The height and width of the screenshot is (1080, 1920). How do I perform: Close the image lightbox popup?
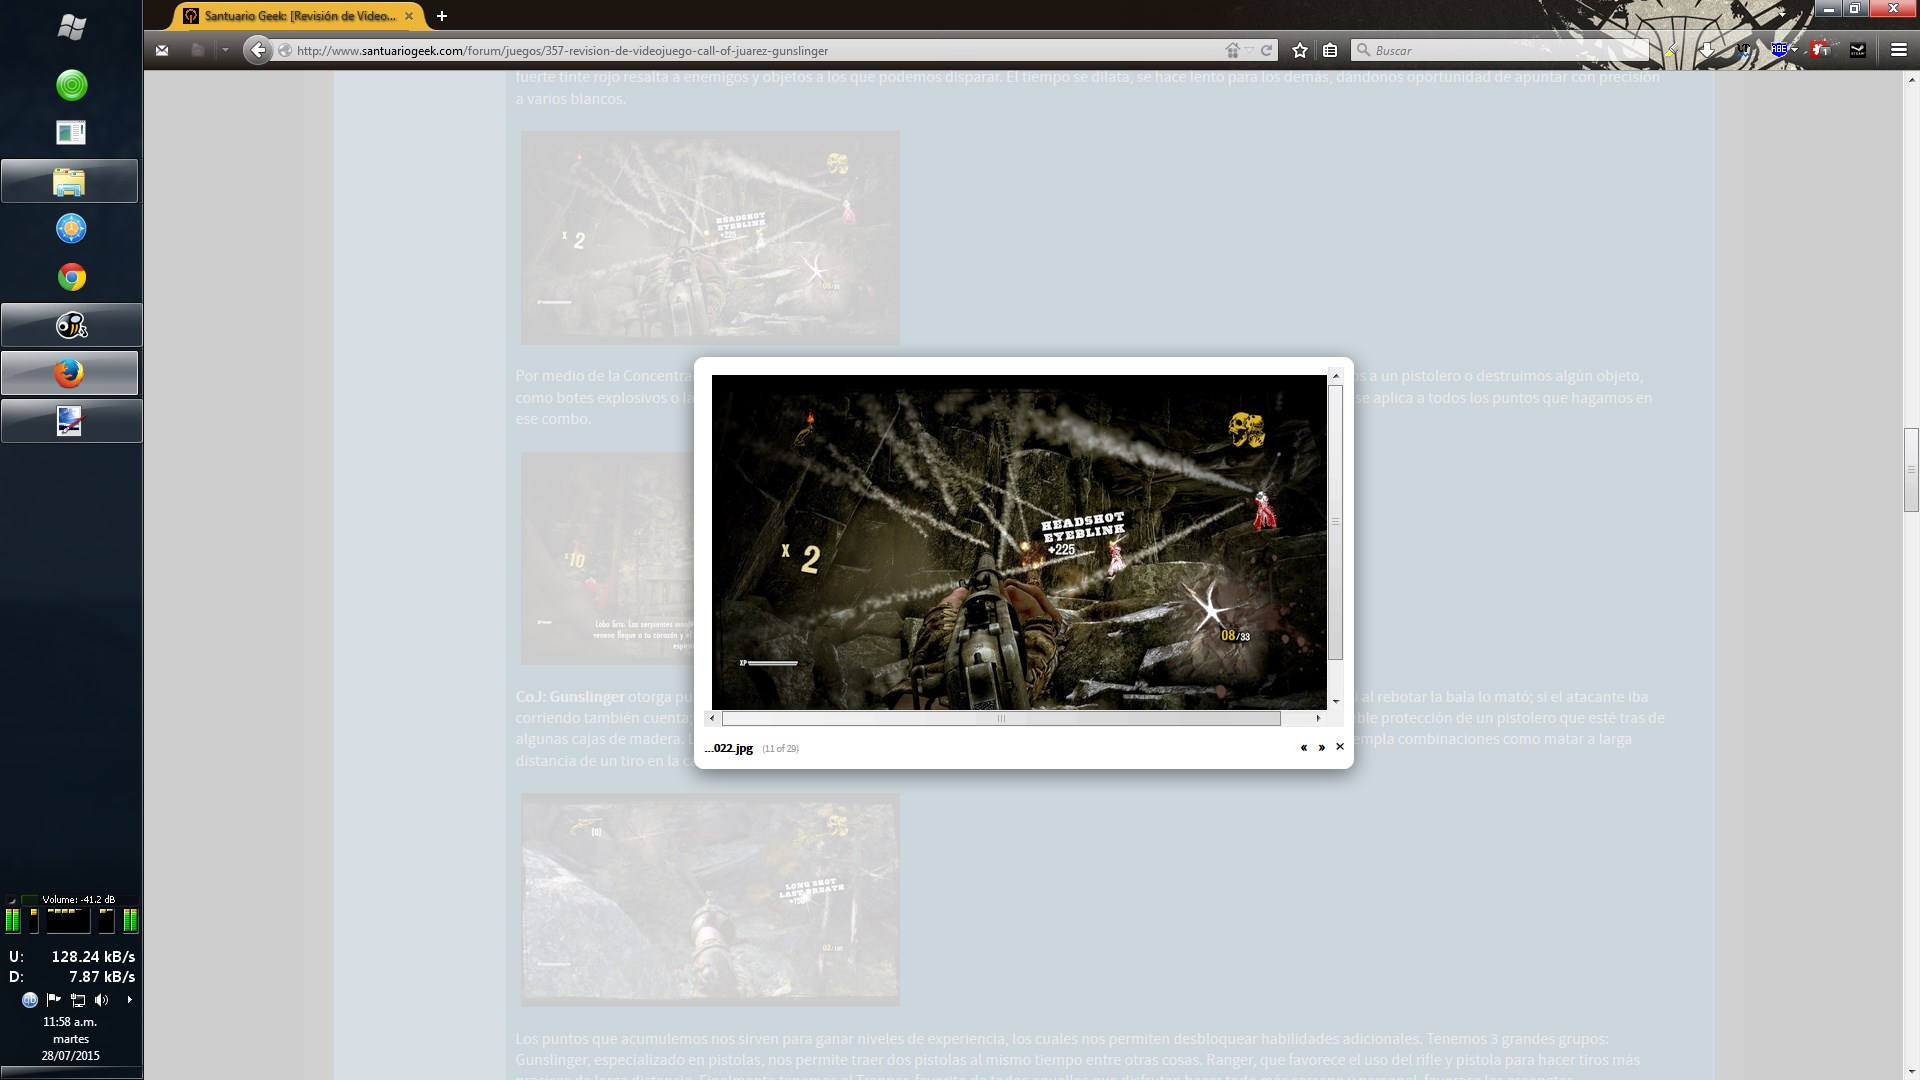(x=1340, y=746)
